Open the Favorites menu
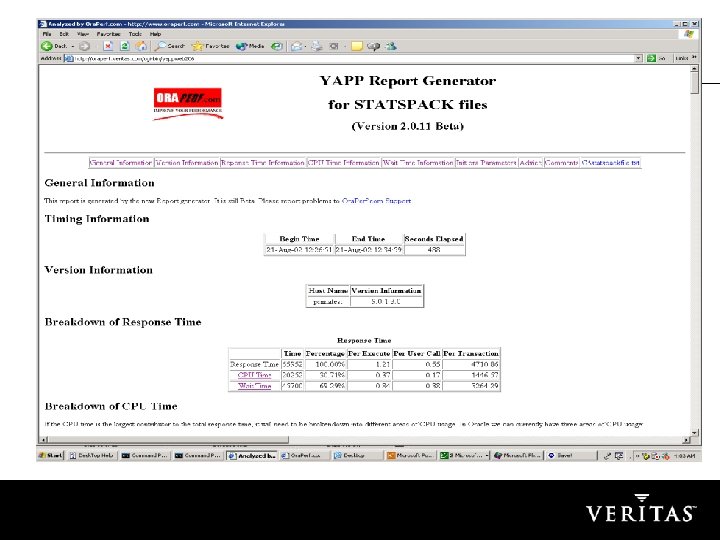The width and height of the screenshot is (720, 540). tap(108, 34)
